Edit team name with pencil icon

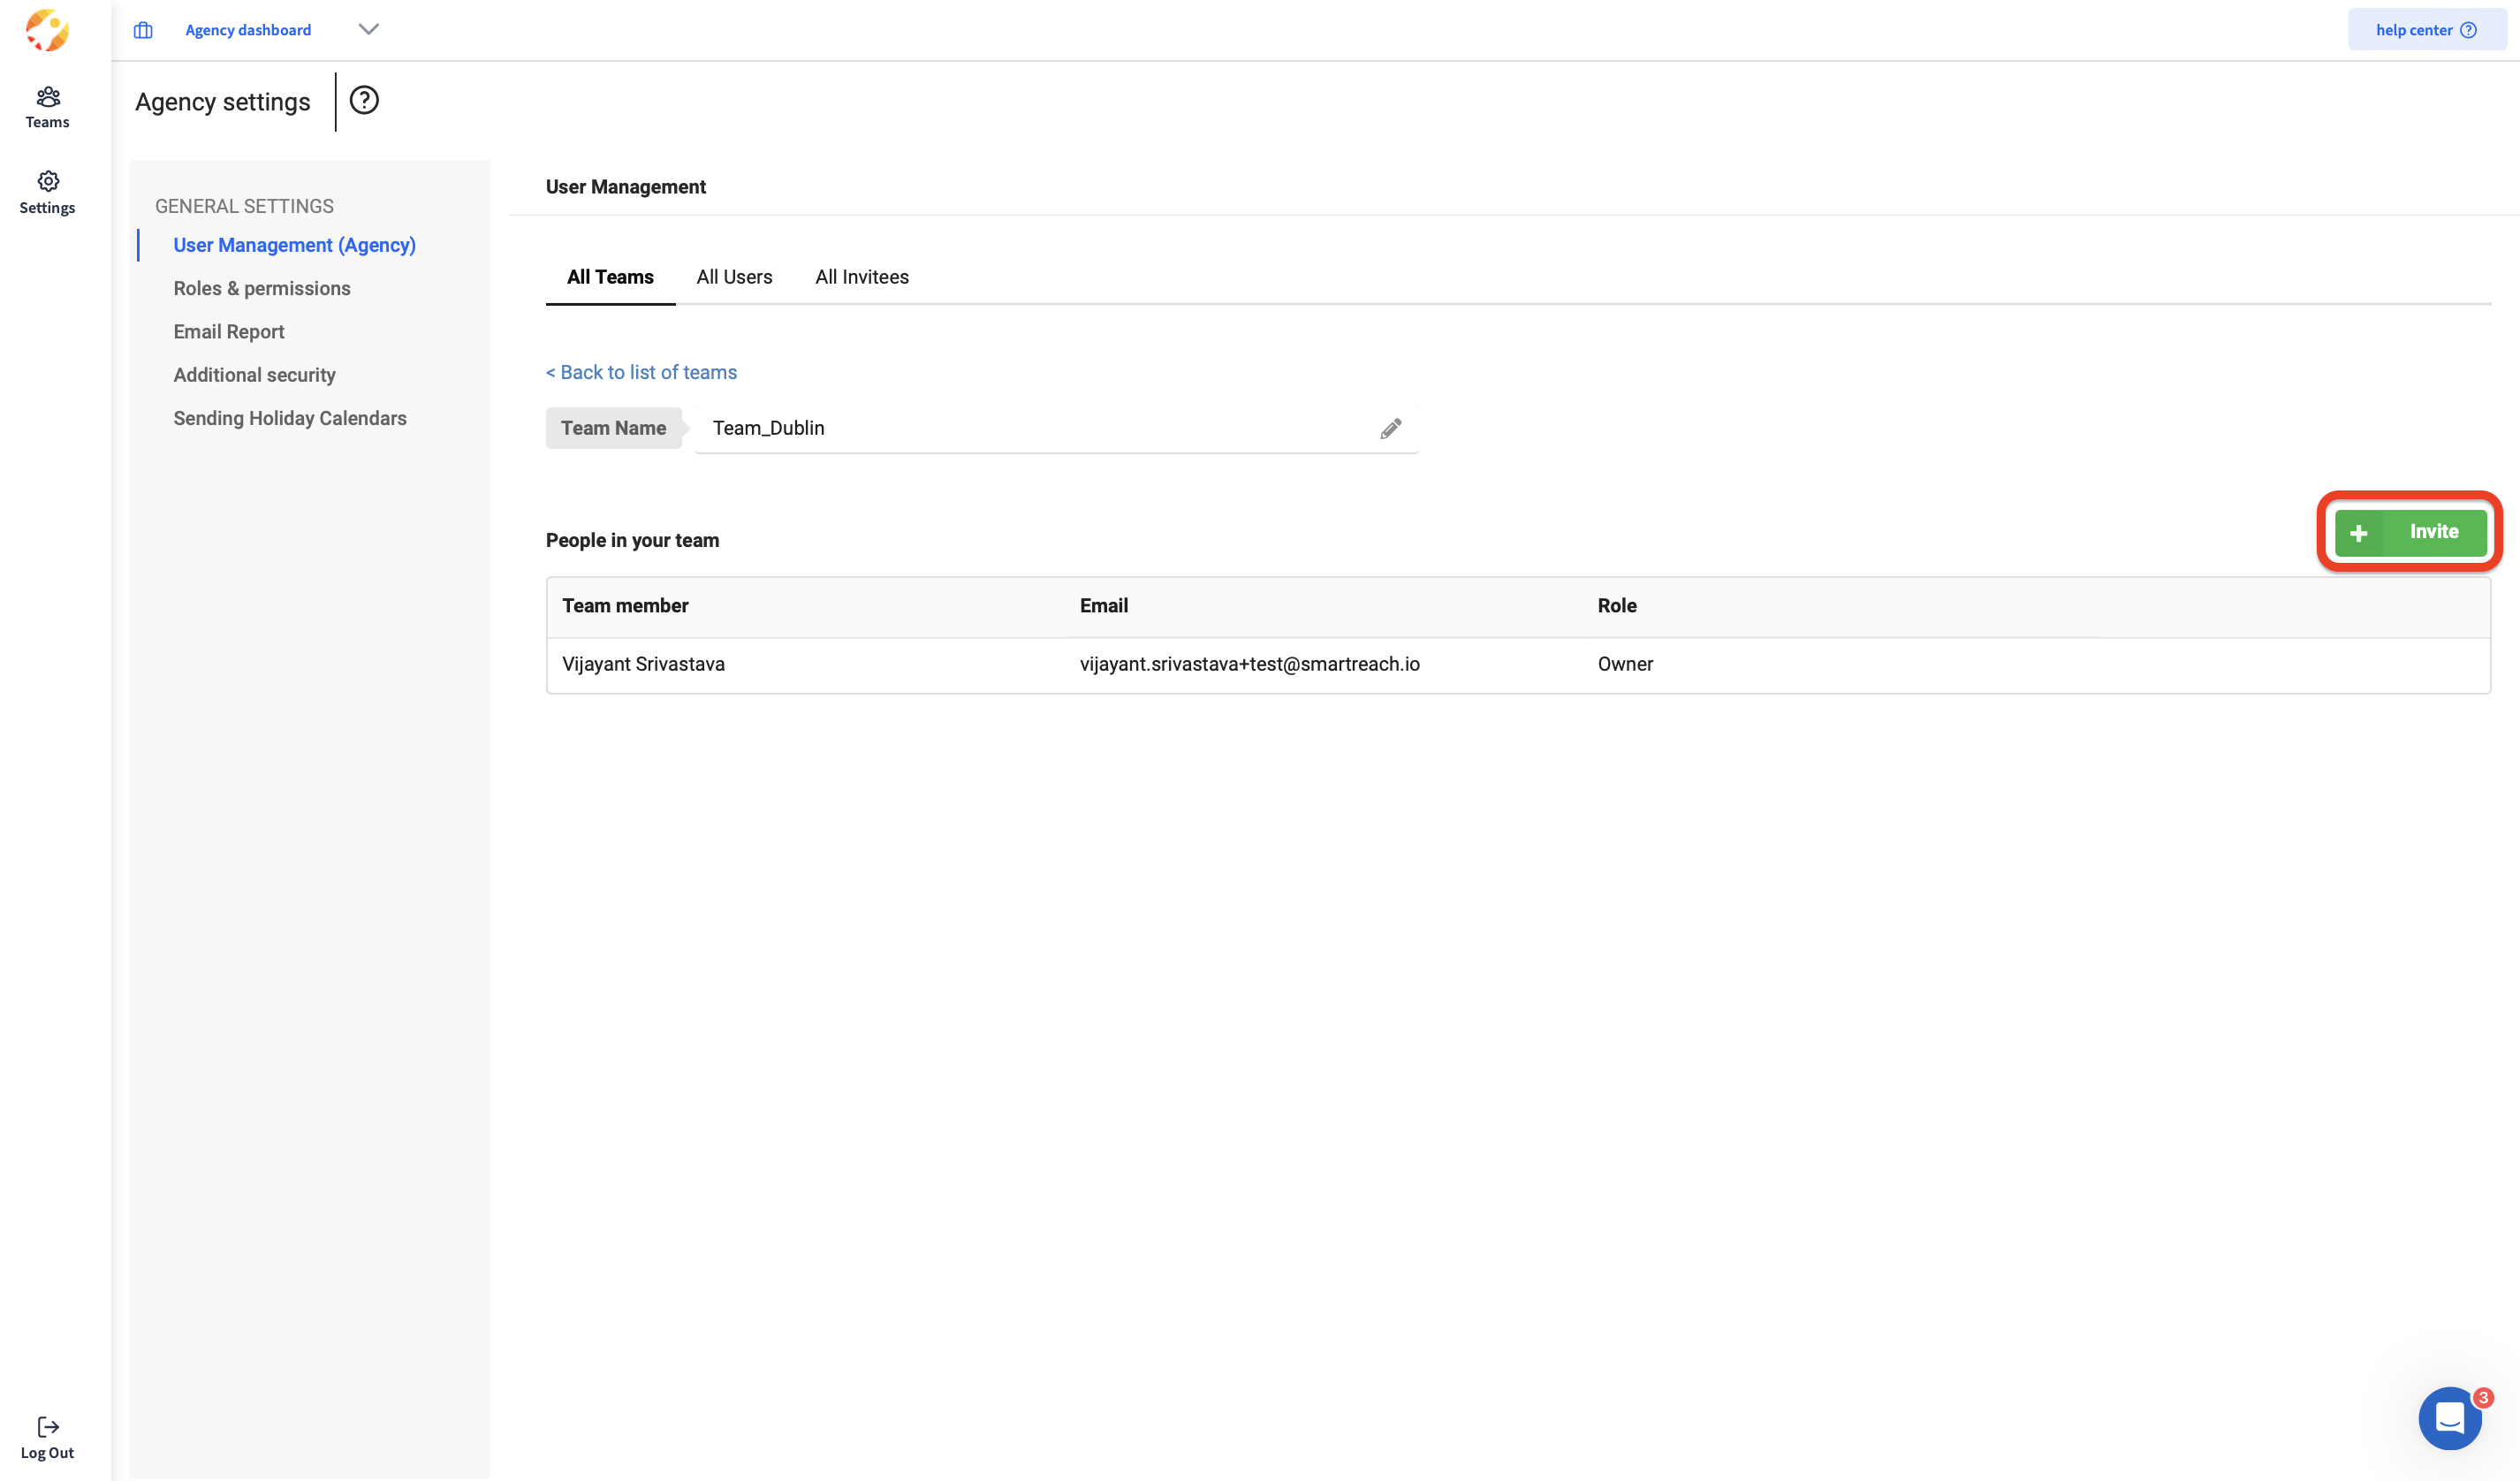coord(1390,429)
